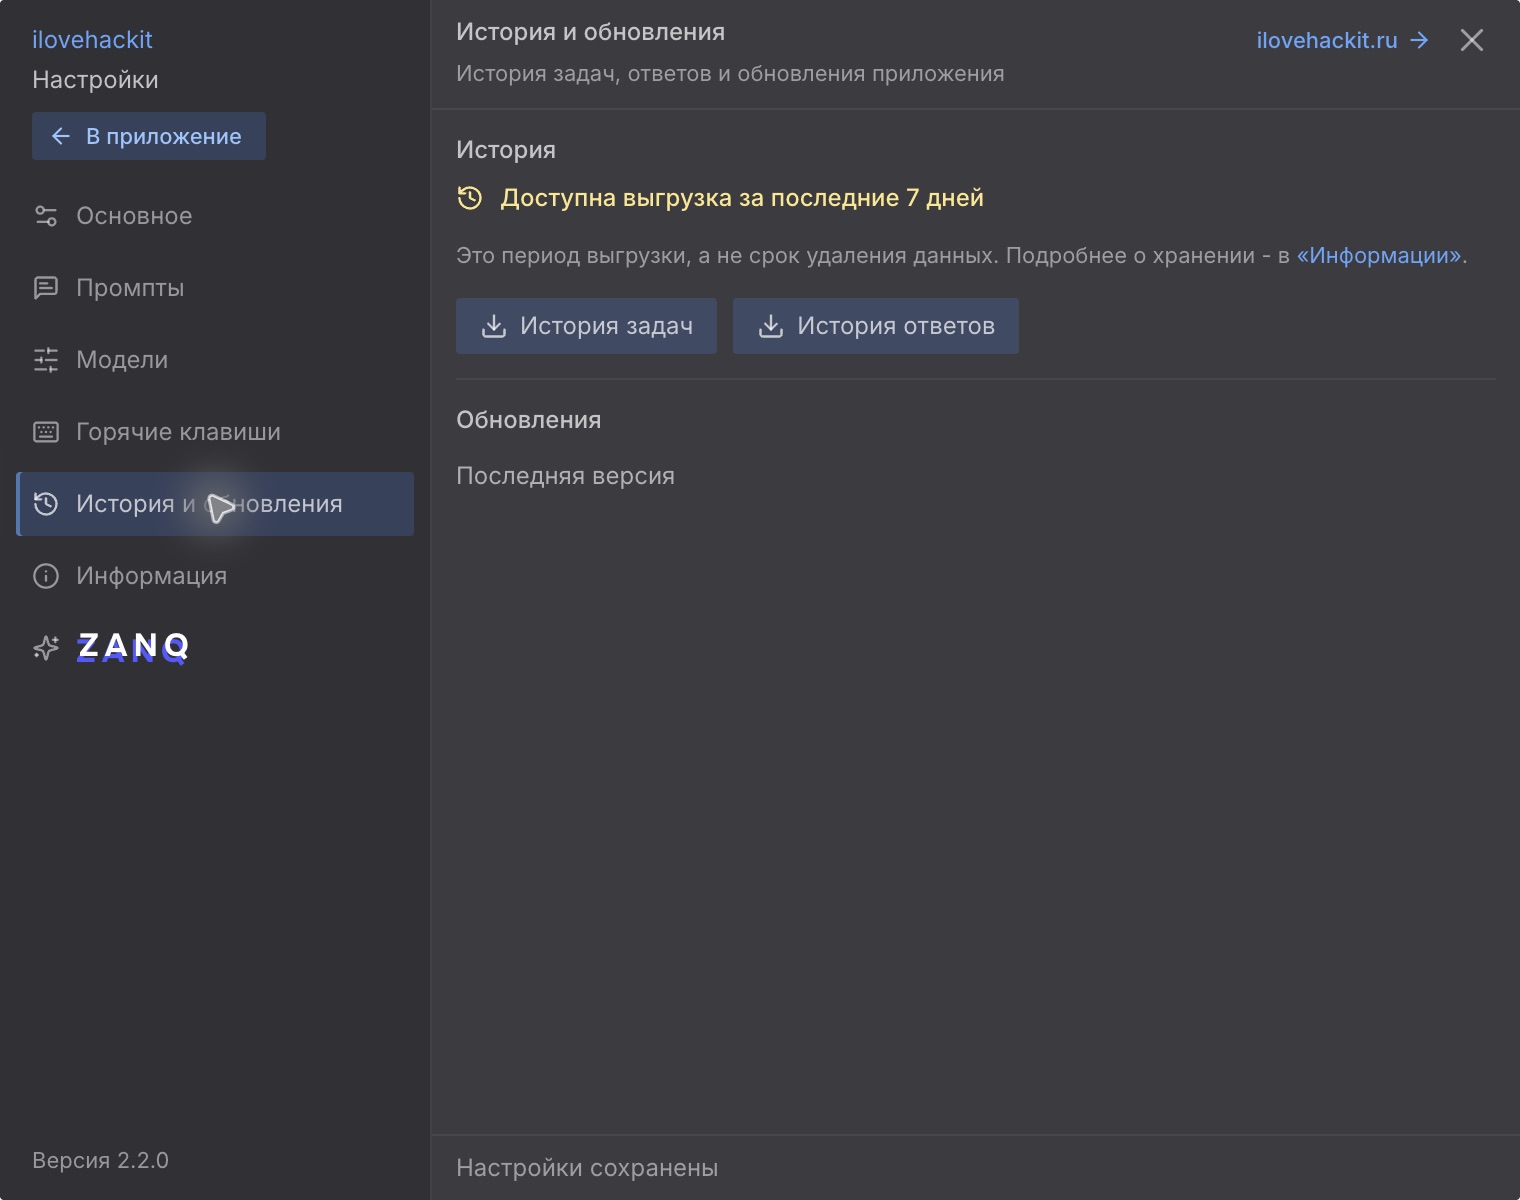Open the Модели settings tab
Viewport: 1520px width, 1200px height.
pos(215,360)
